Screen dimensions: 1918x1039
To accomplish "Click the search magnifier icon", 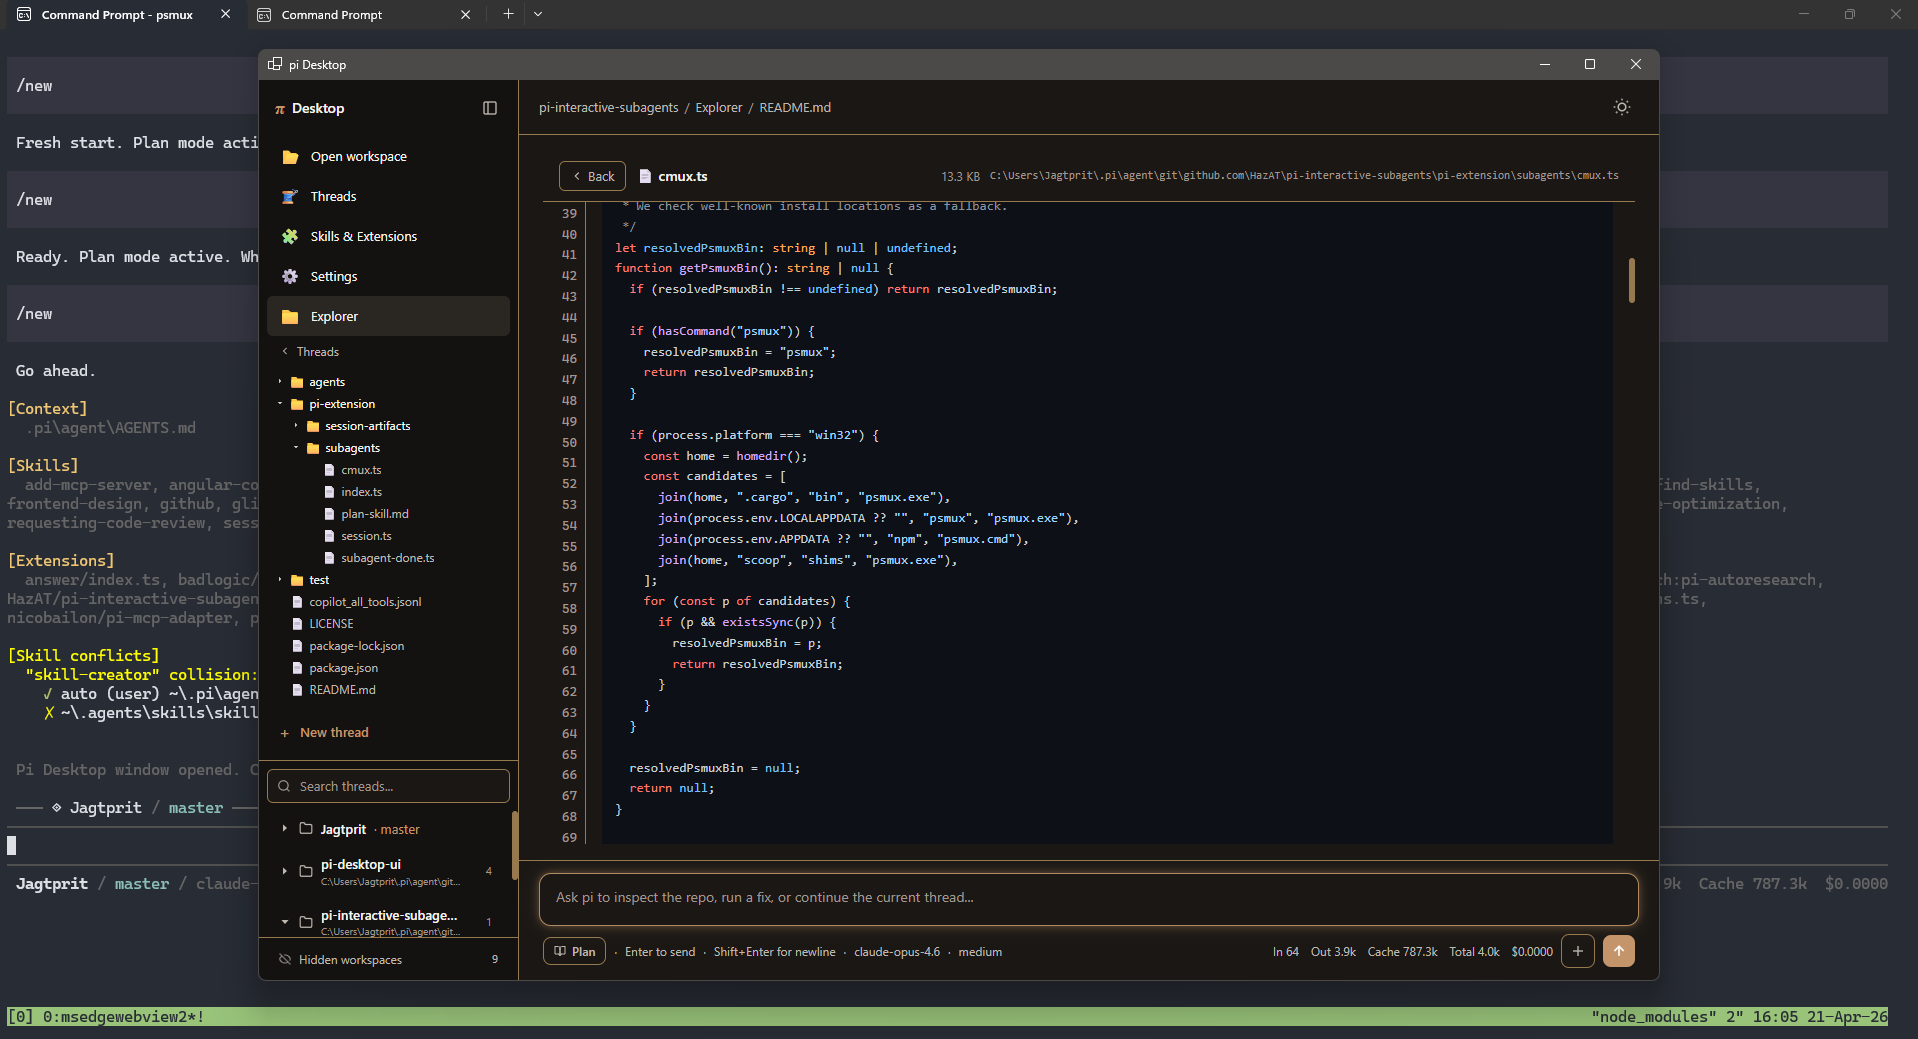I will tap(285, 786).
